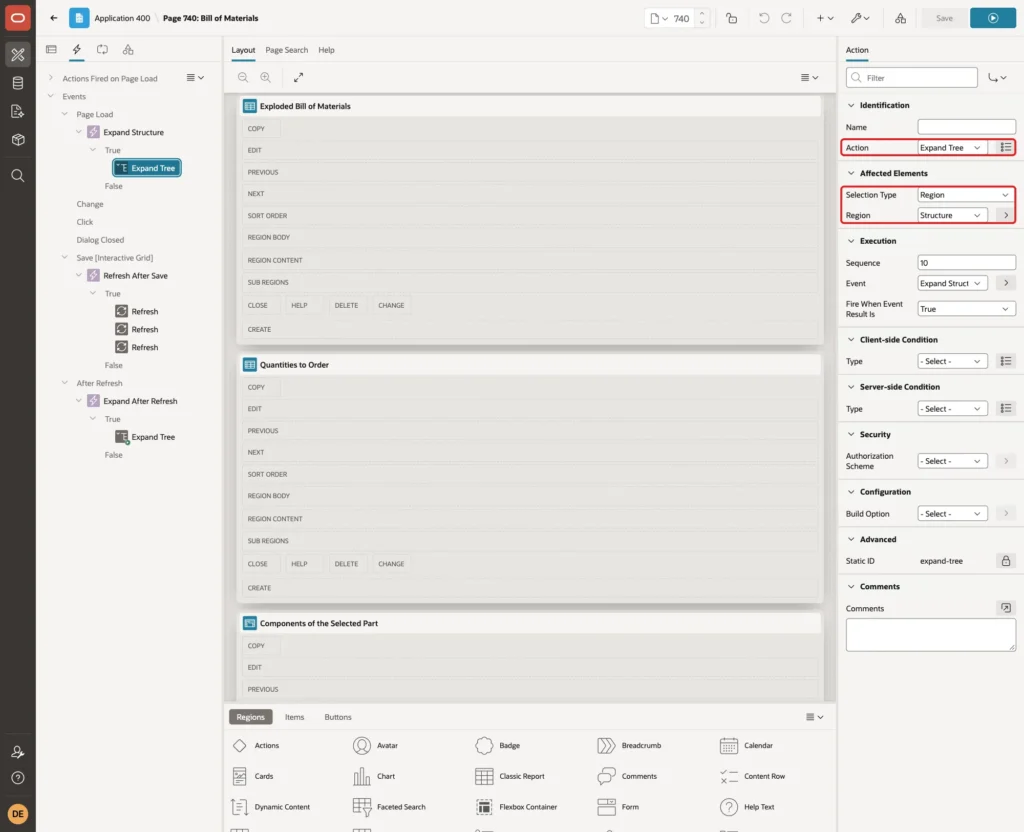
Task: Click the zoom in icon in the layout toolbar
Action: click(266, 77)
